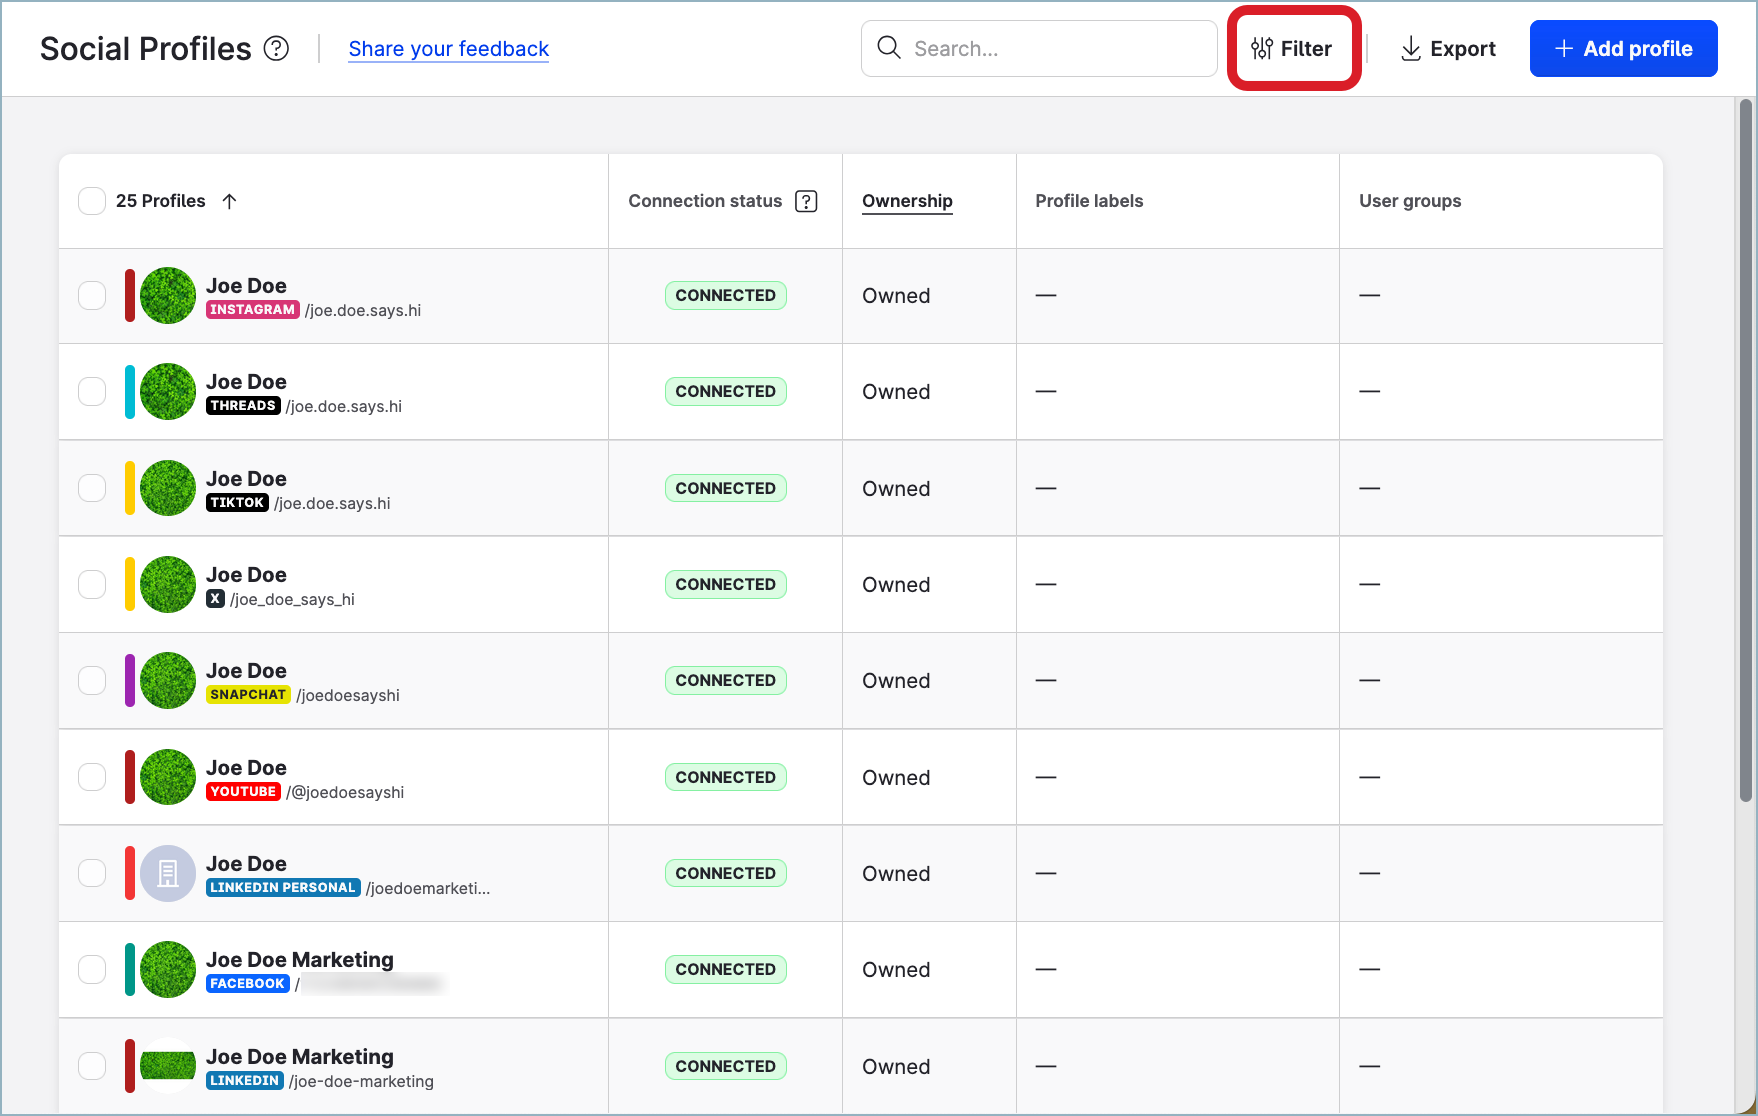Click the TikTok badge on joe.doe.says.hi
The height and width of the screenshot is (1116, 1758).
tap(237, 503)
